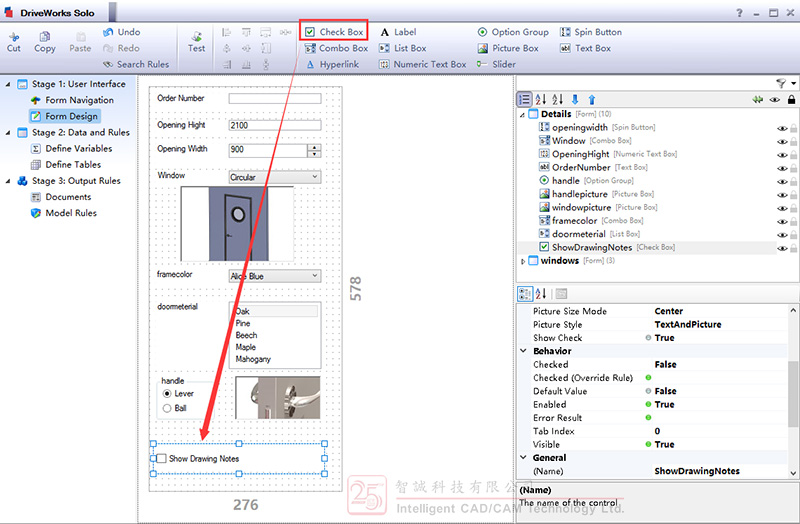Click the Order Number text field
The image size is (800, 524).
(x=274, y=98)
